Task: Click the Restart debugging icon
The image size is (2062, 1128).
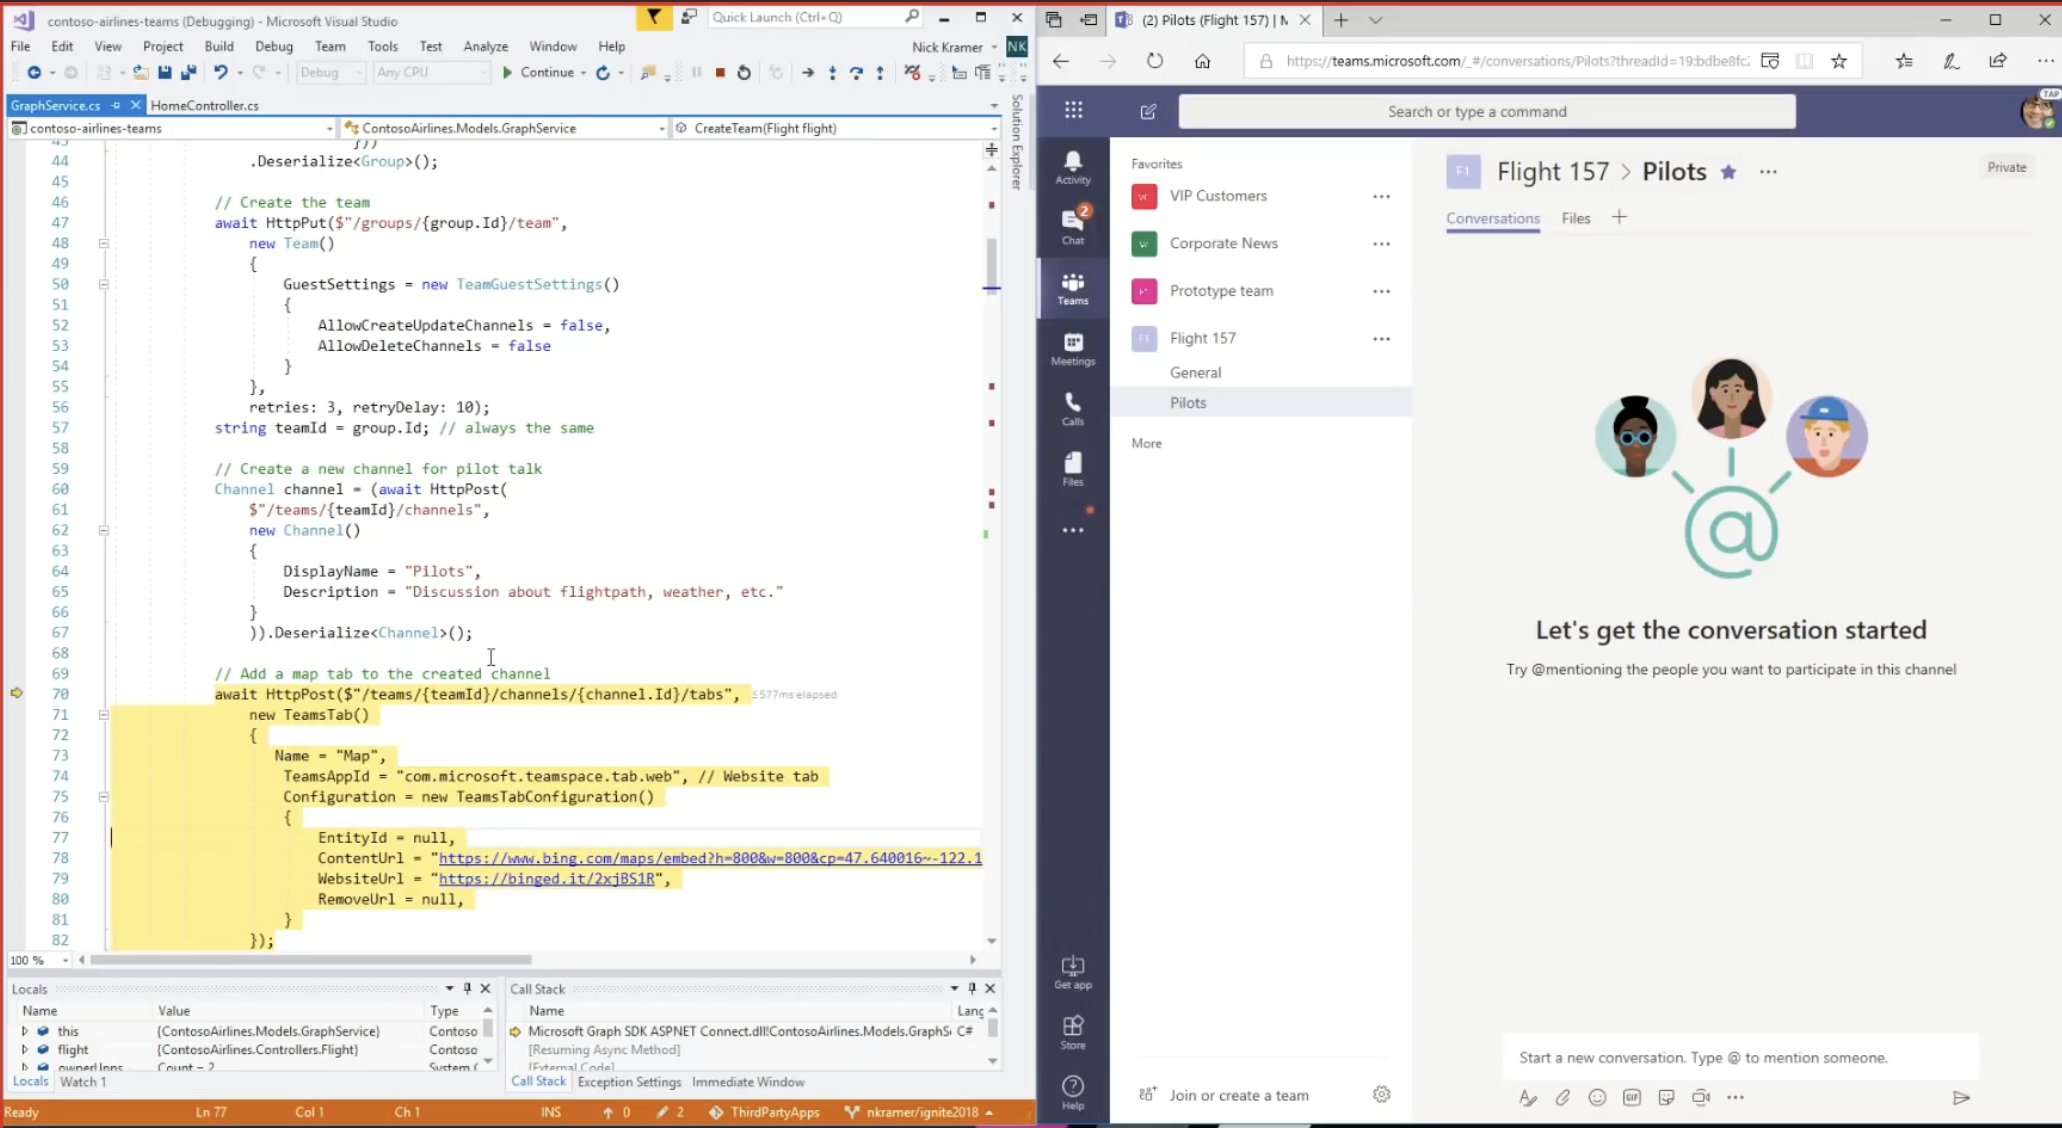Action: coord(744,72)
